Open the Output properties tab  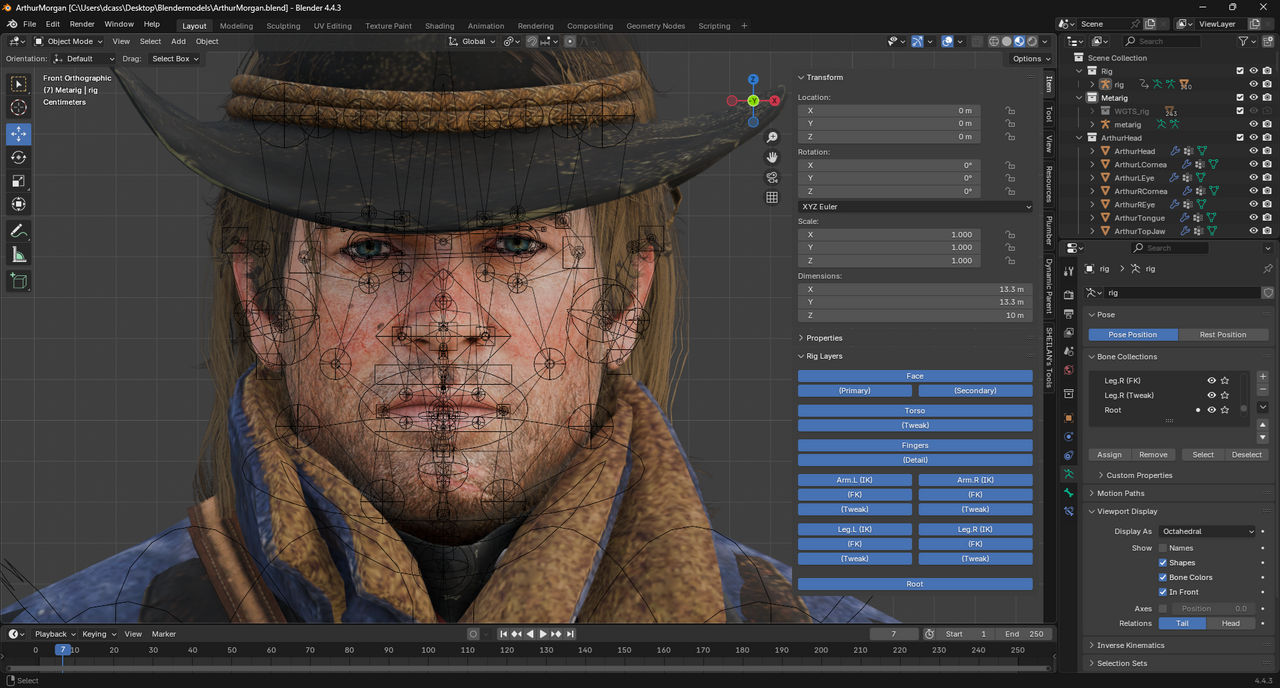1069,313
